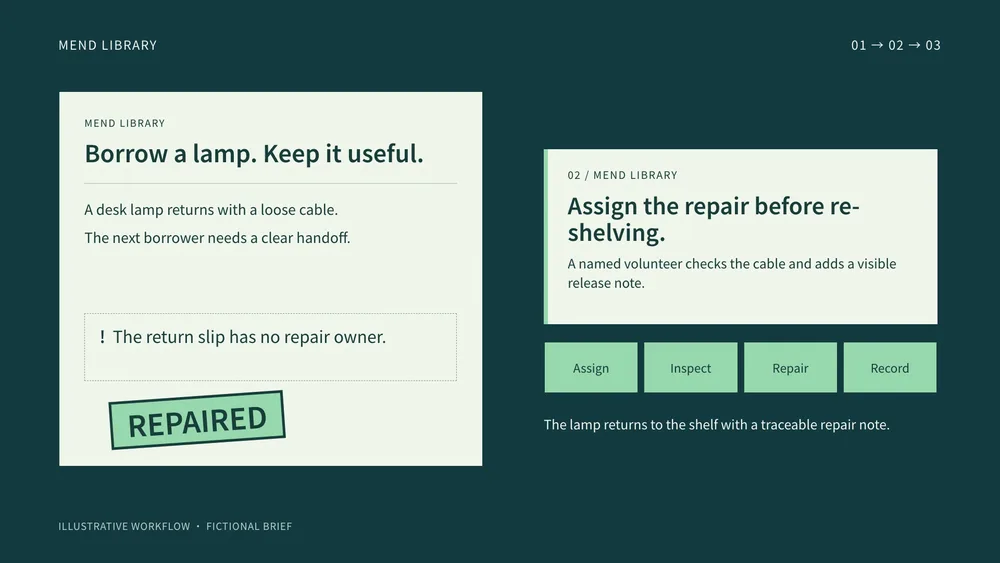Click the 'The lamp returns to the shelf' caption
The image size is (1000, 563).
click(x=717, y=425)
